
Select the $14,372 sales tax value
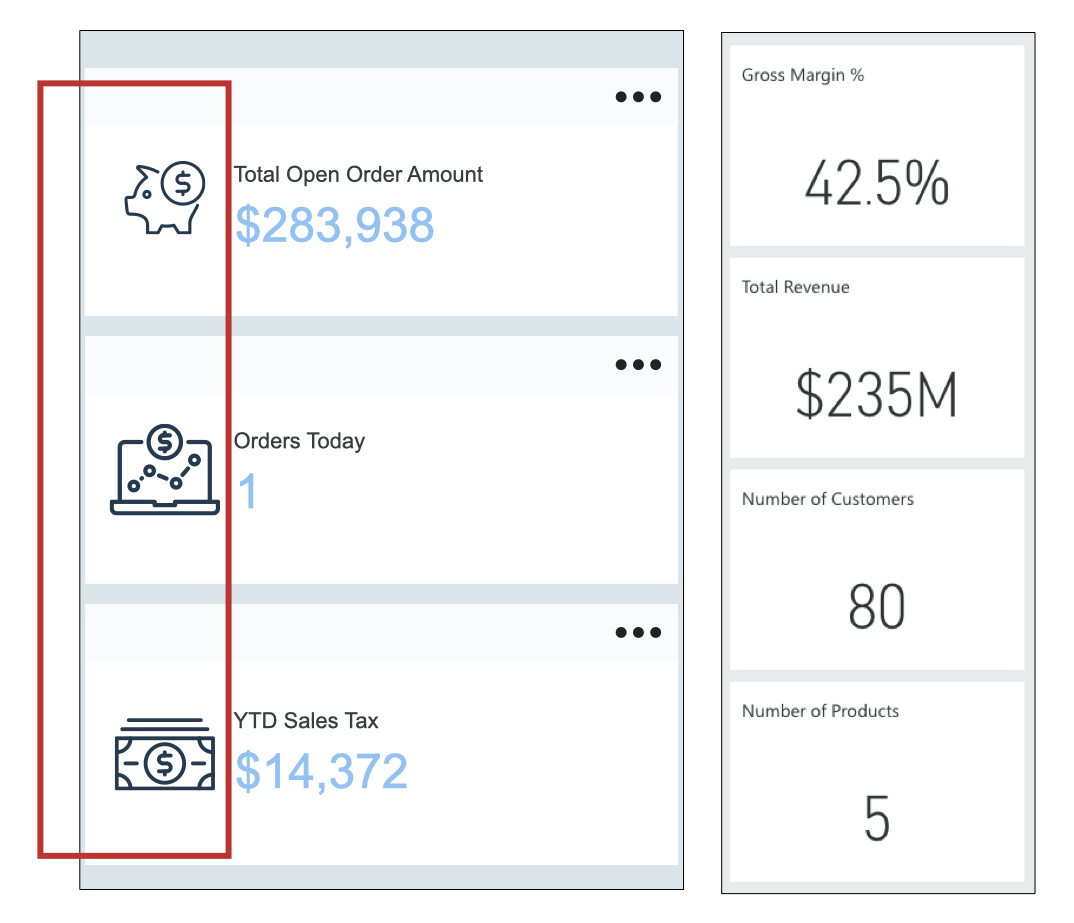click(321, 771)
